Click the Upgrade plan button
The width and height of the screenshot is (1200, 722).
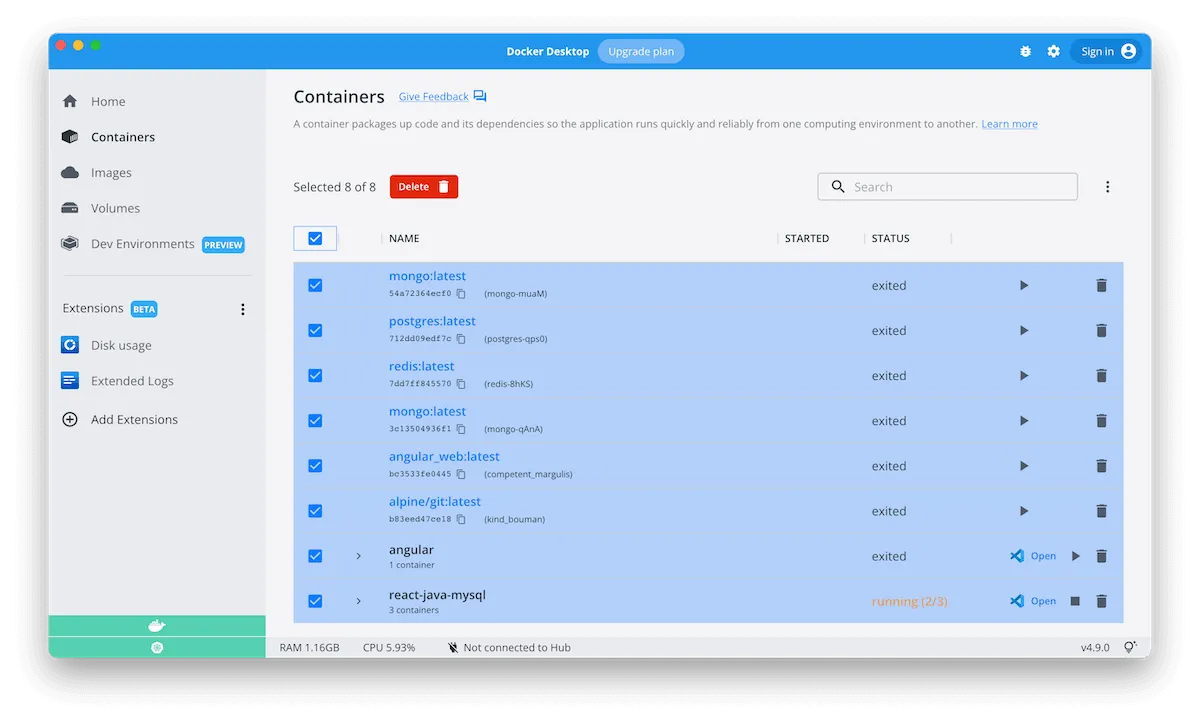(x=641, y=51)
